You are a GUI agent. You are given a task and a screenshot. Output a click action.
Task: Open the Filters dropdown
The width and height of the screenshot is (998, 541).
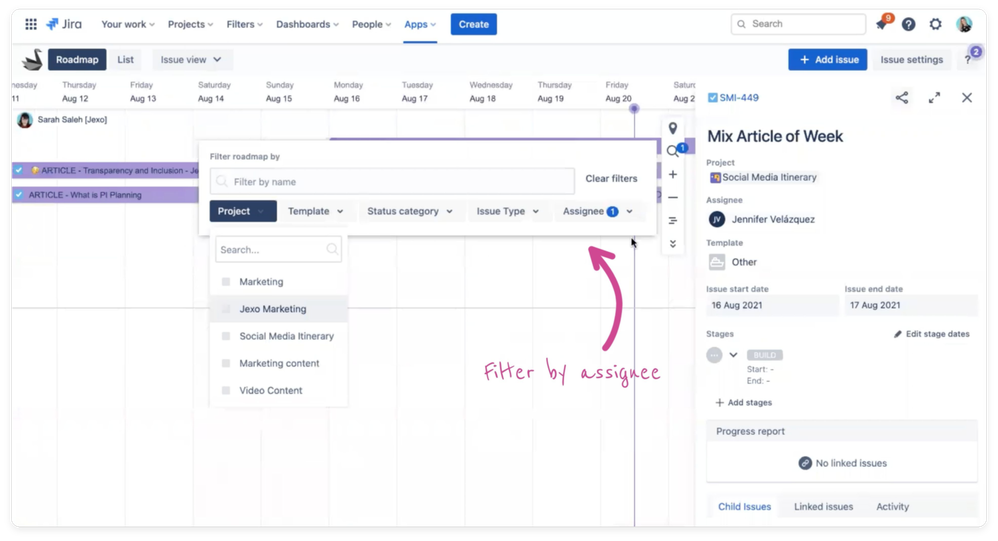click(x=244, y=24)
